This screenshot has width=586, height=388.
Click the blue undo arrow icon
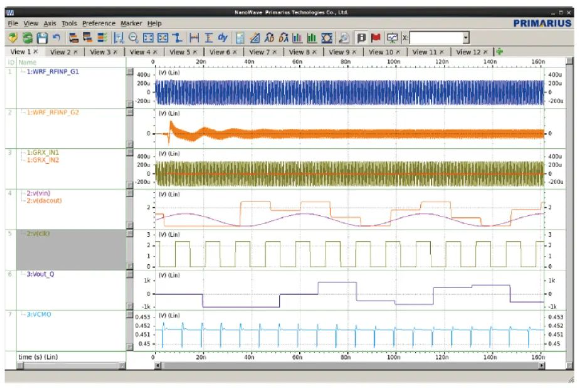pyautogui.click(x=56, y=37)
